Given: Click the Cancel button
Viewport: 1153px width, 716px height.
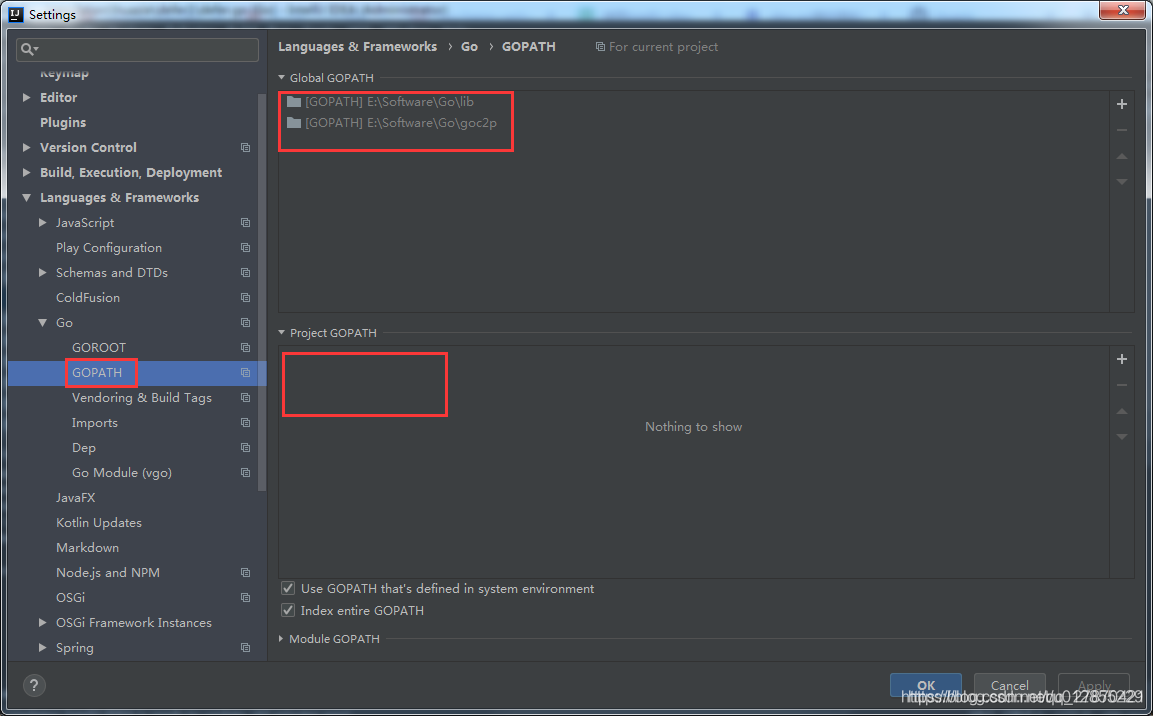Looking at the screenshot, I should (1009, 685).
